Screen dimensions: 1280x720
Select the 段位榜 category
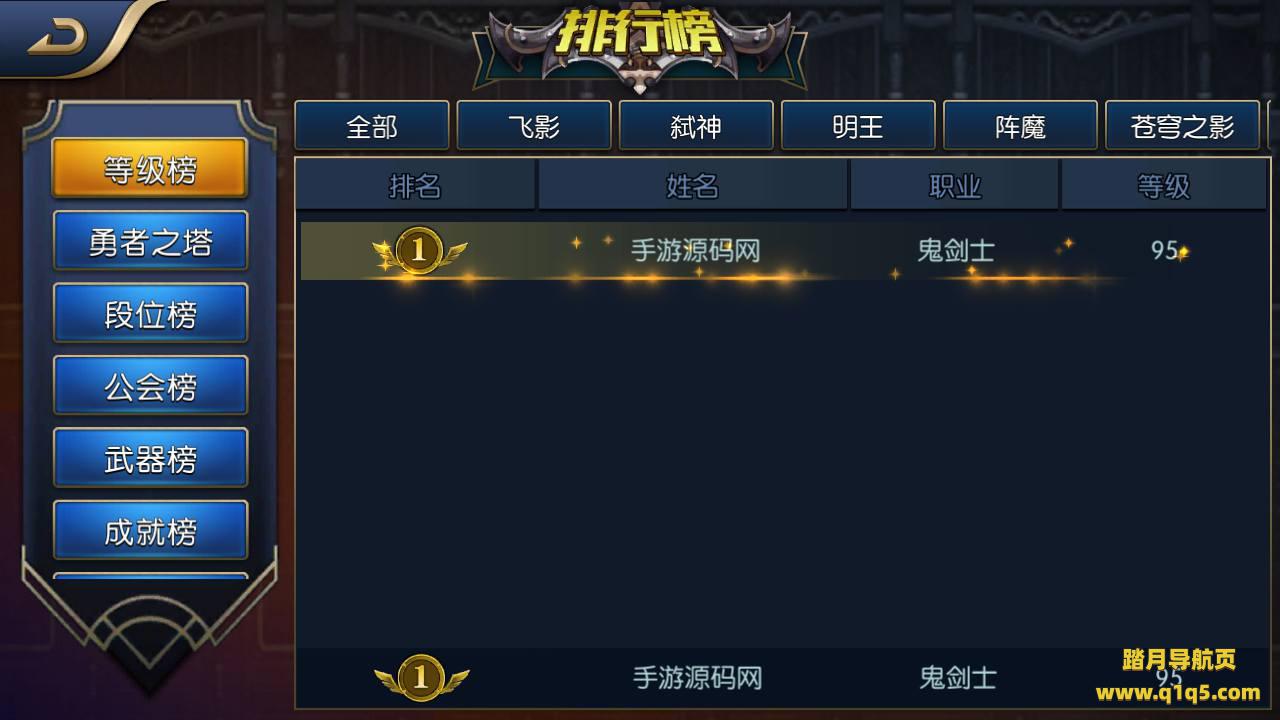[150, 314]
